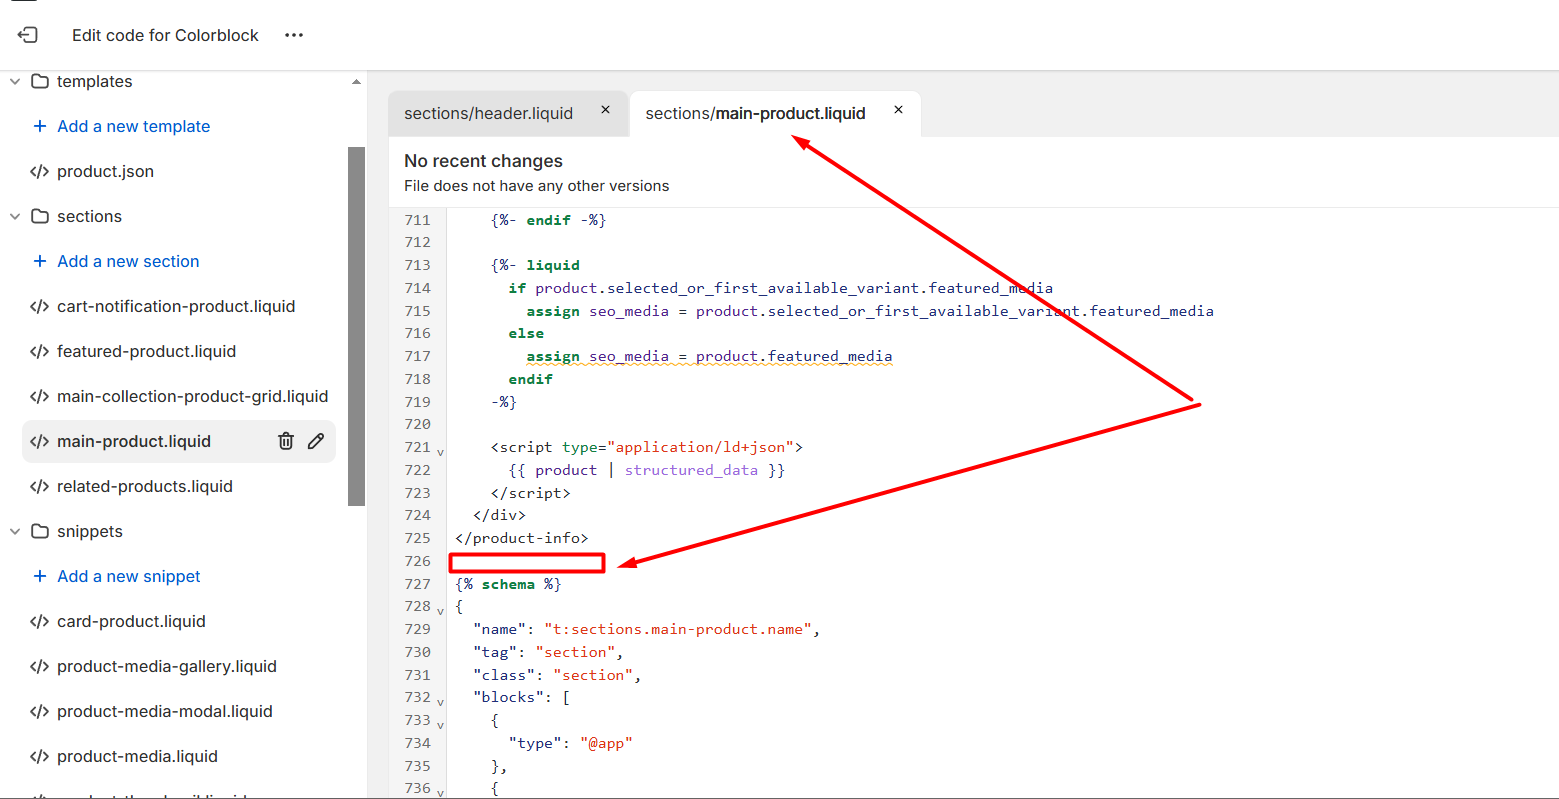Click code icon beside card-product.liquid

point(40,621)
